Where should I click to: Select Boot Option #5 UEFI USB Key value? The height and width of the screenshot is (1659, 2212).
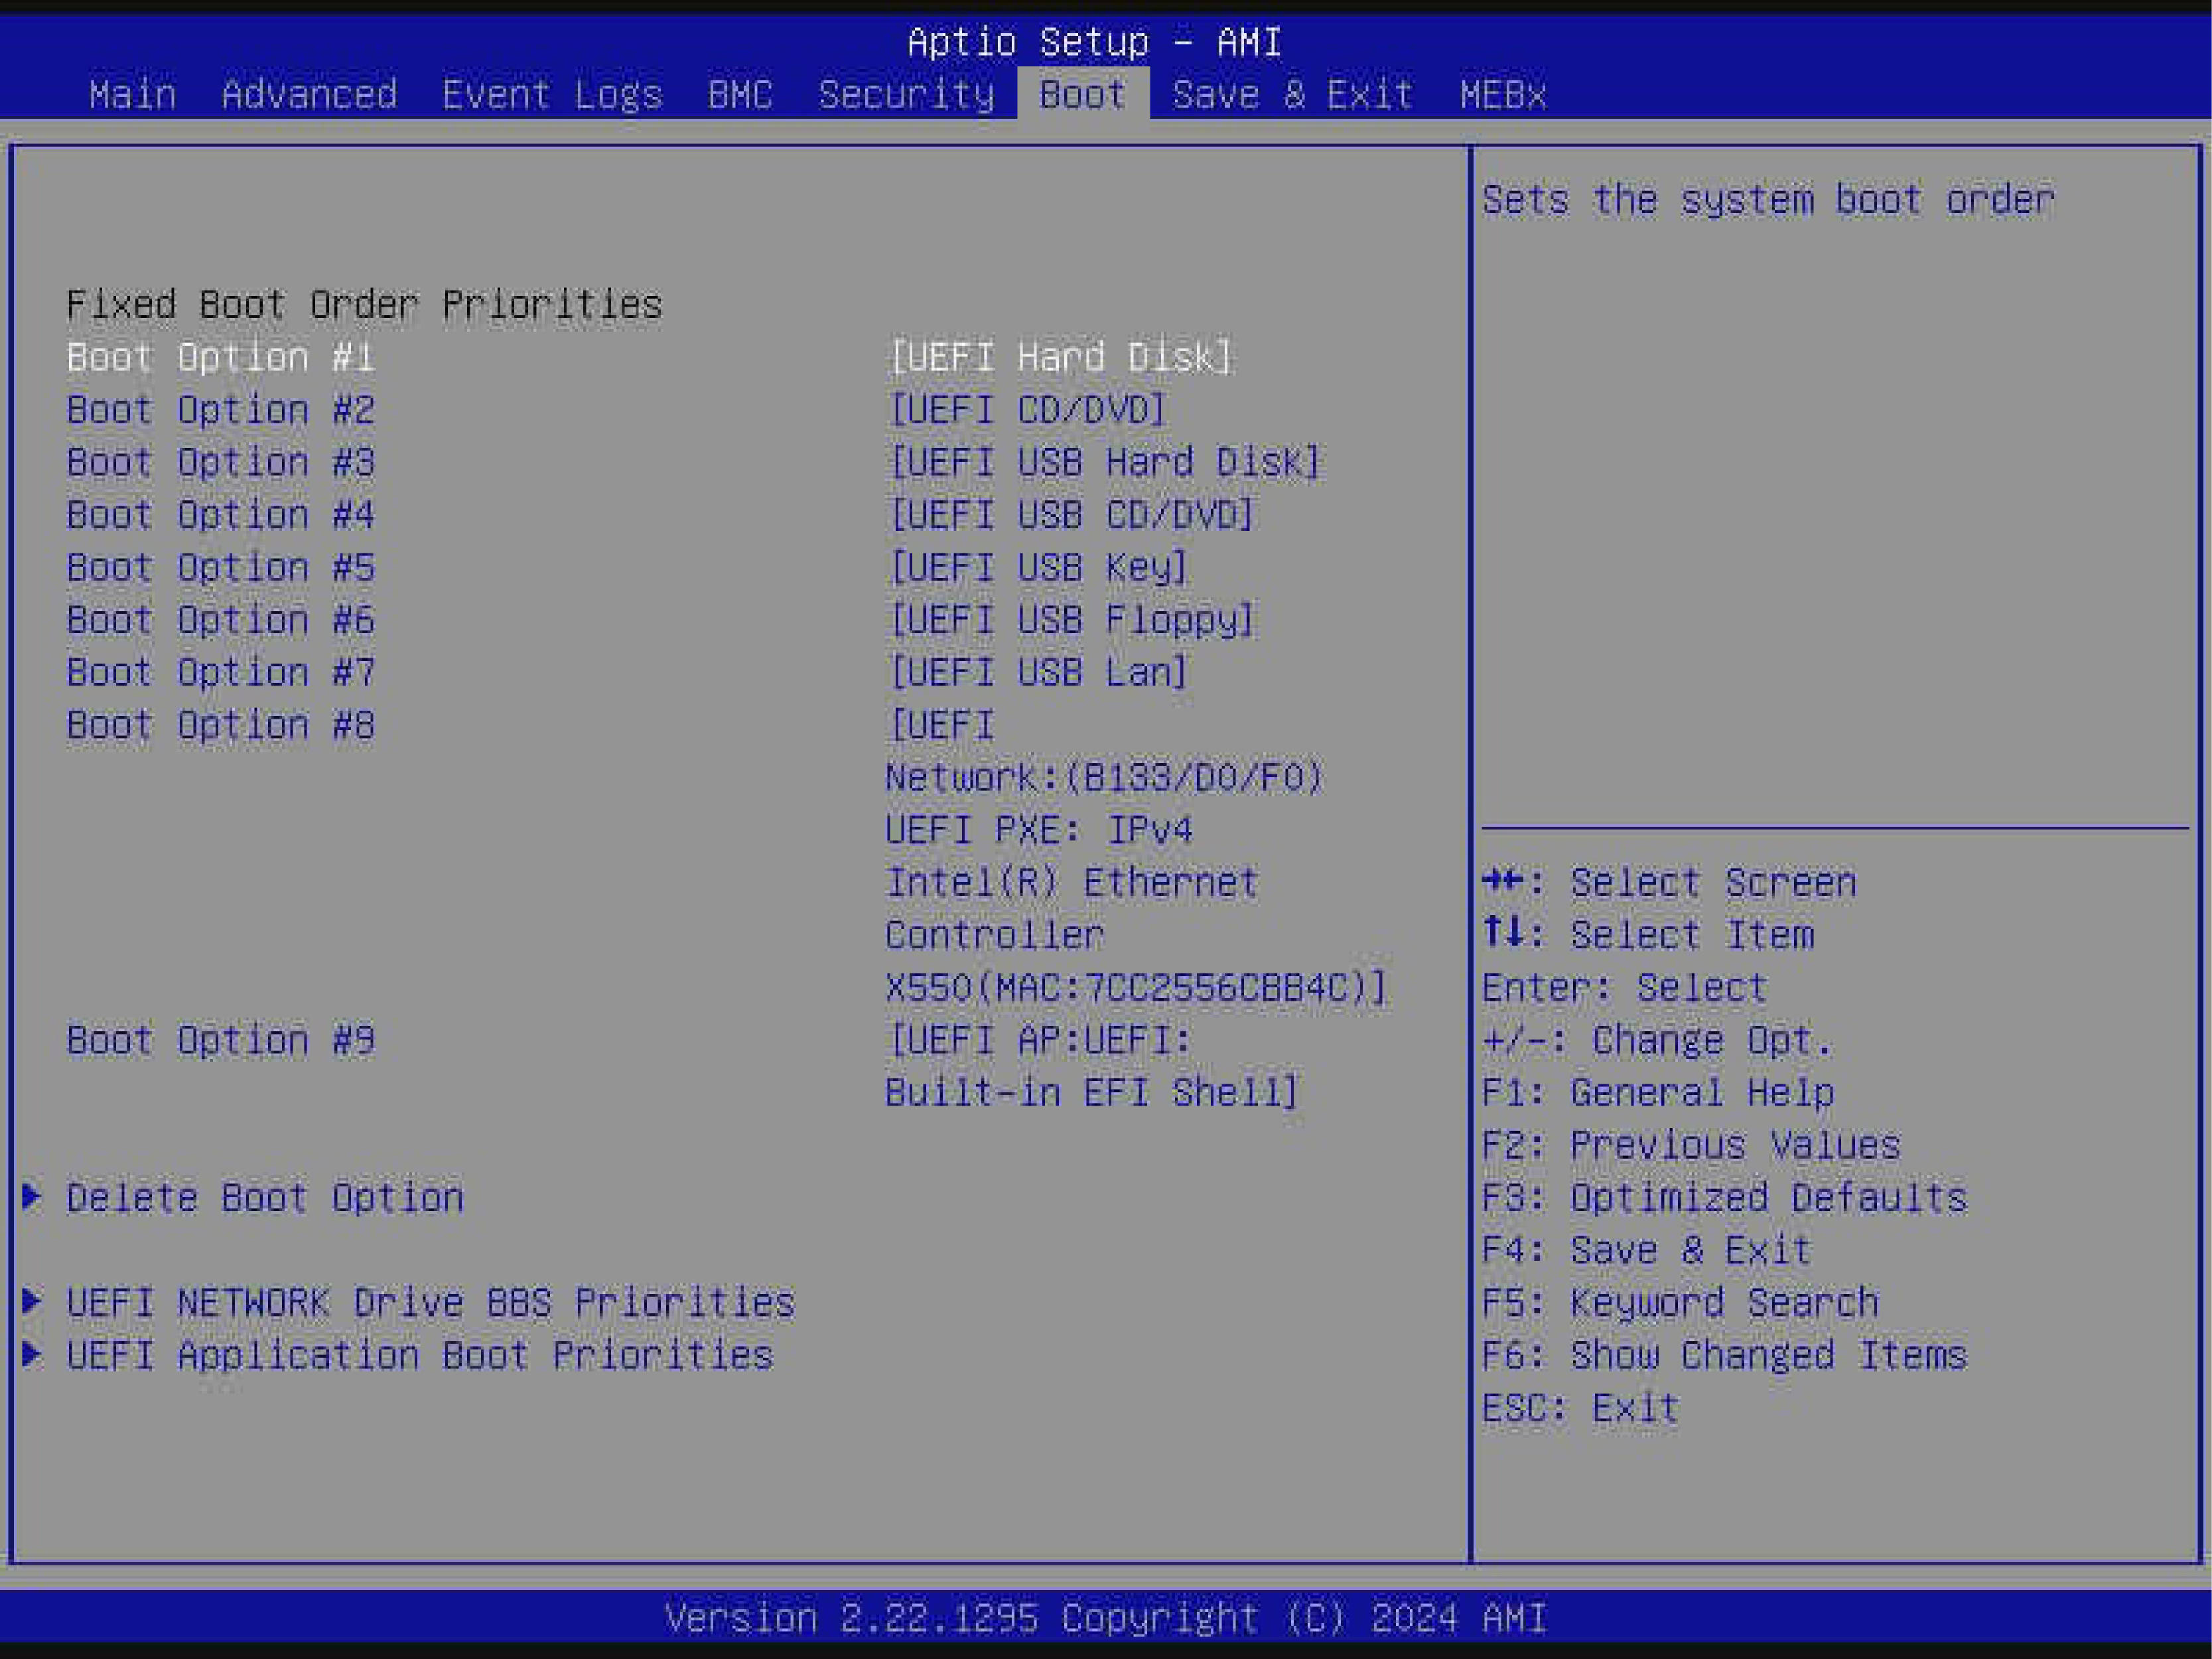(1038, 568)
